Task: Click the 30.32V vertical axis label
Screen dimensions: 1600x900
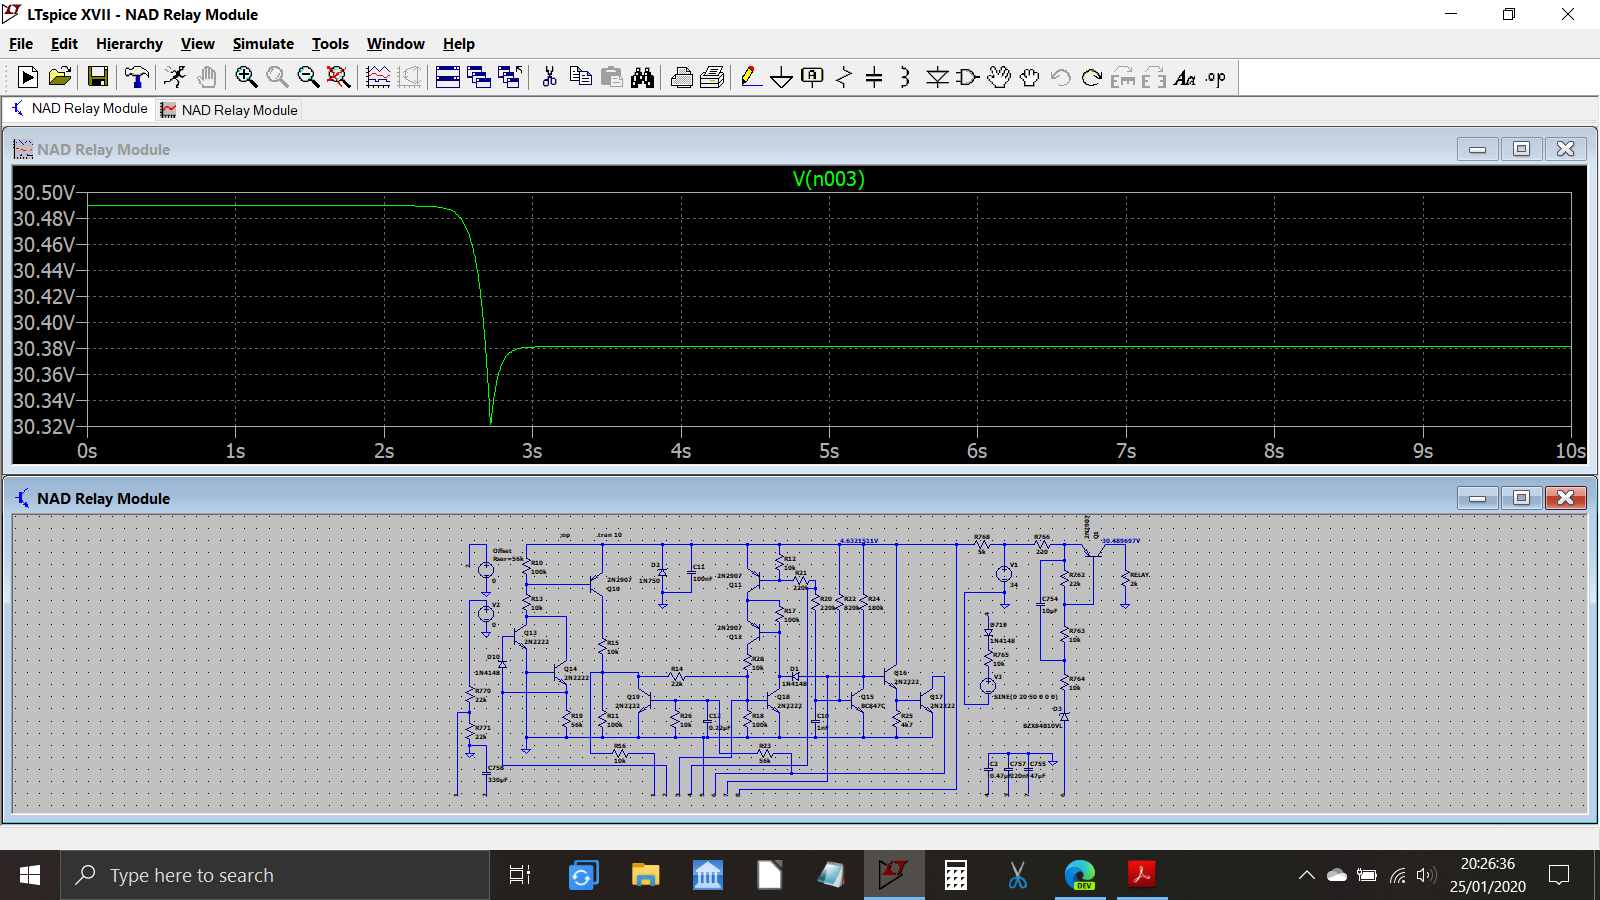Action: [x=44, y=427]
